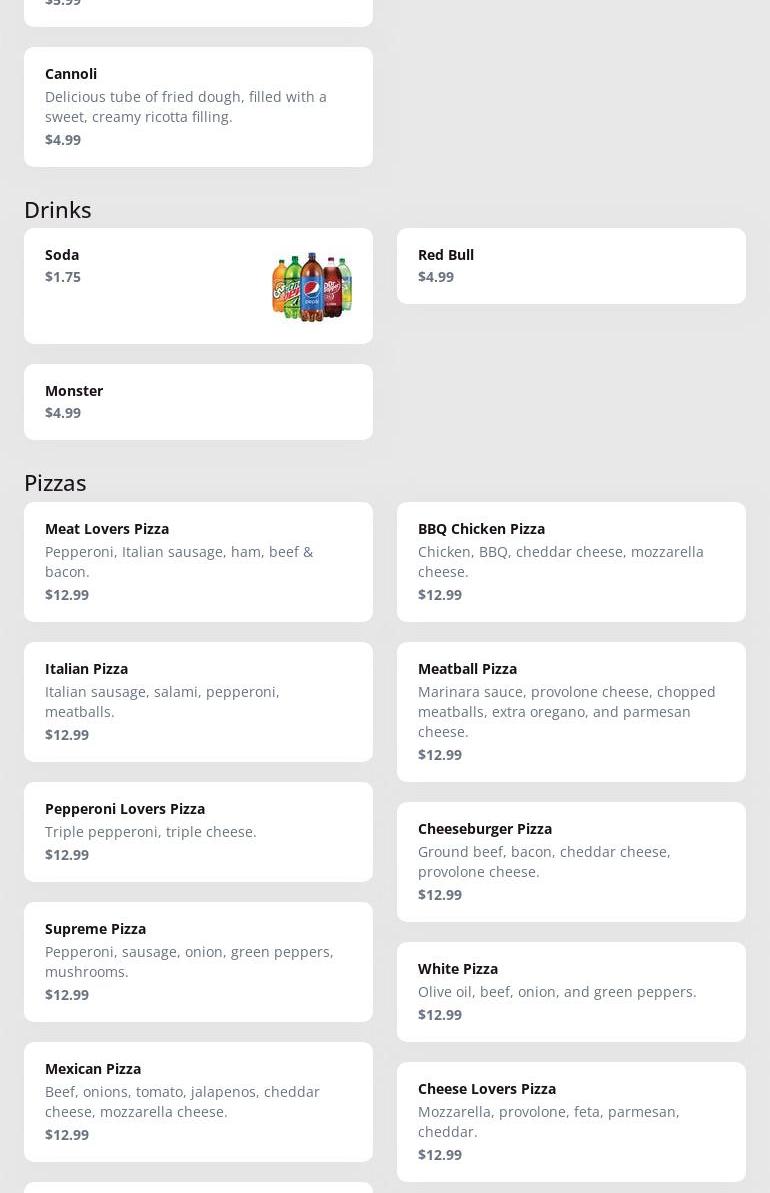Select BBQ Chicken Pizza
Viewport: 770px width, 1193px height.
571,561
